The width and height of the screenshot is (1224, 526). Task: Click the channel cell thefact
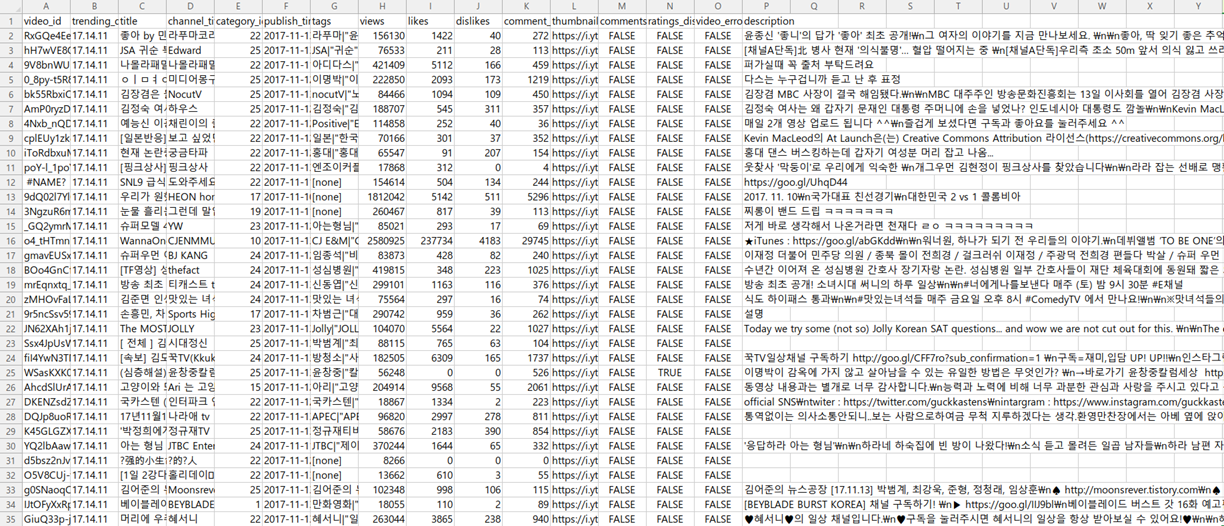tap(191, 269)
